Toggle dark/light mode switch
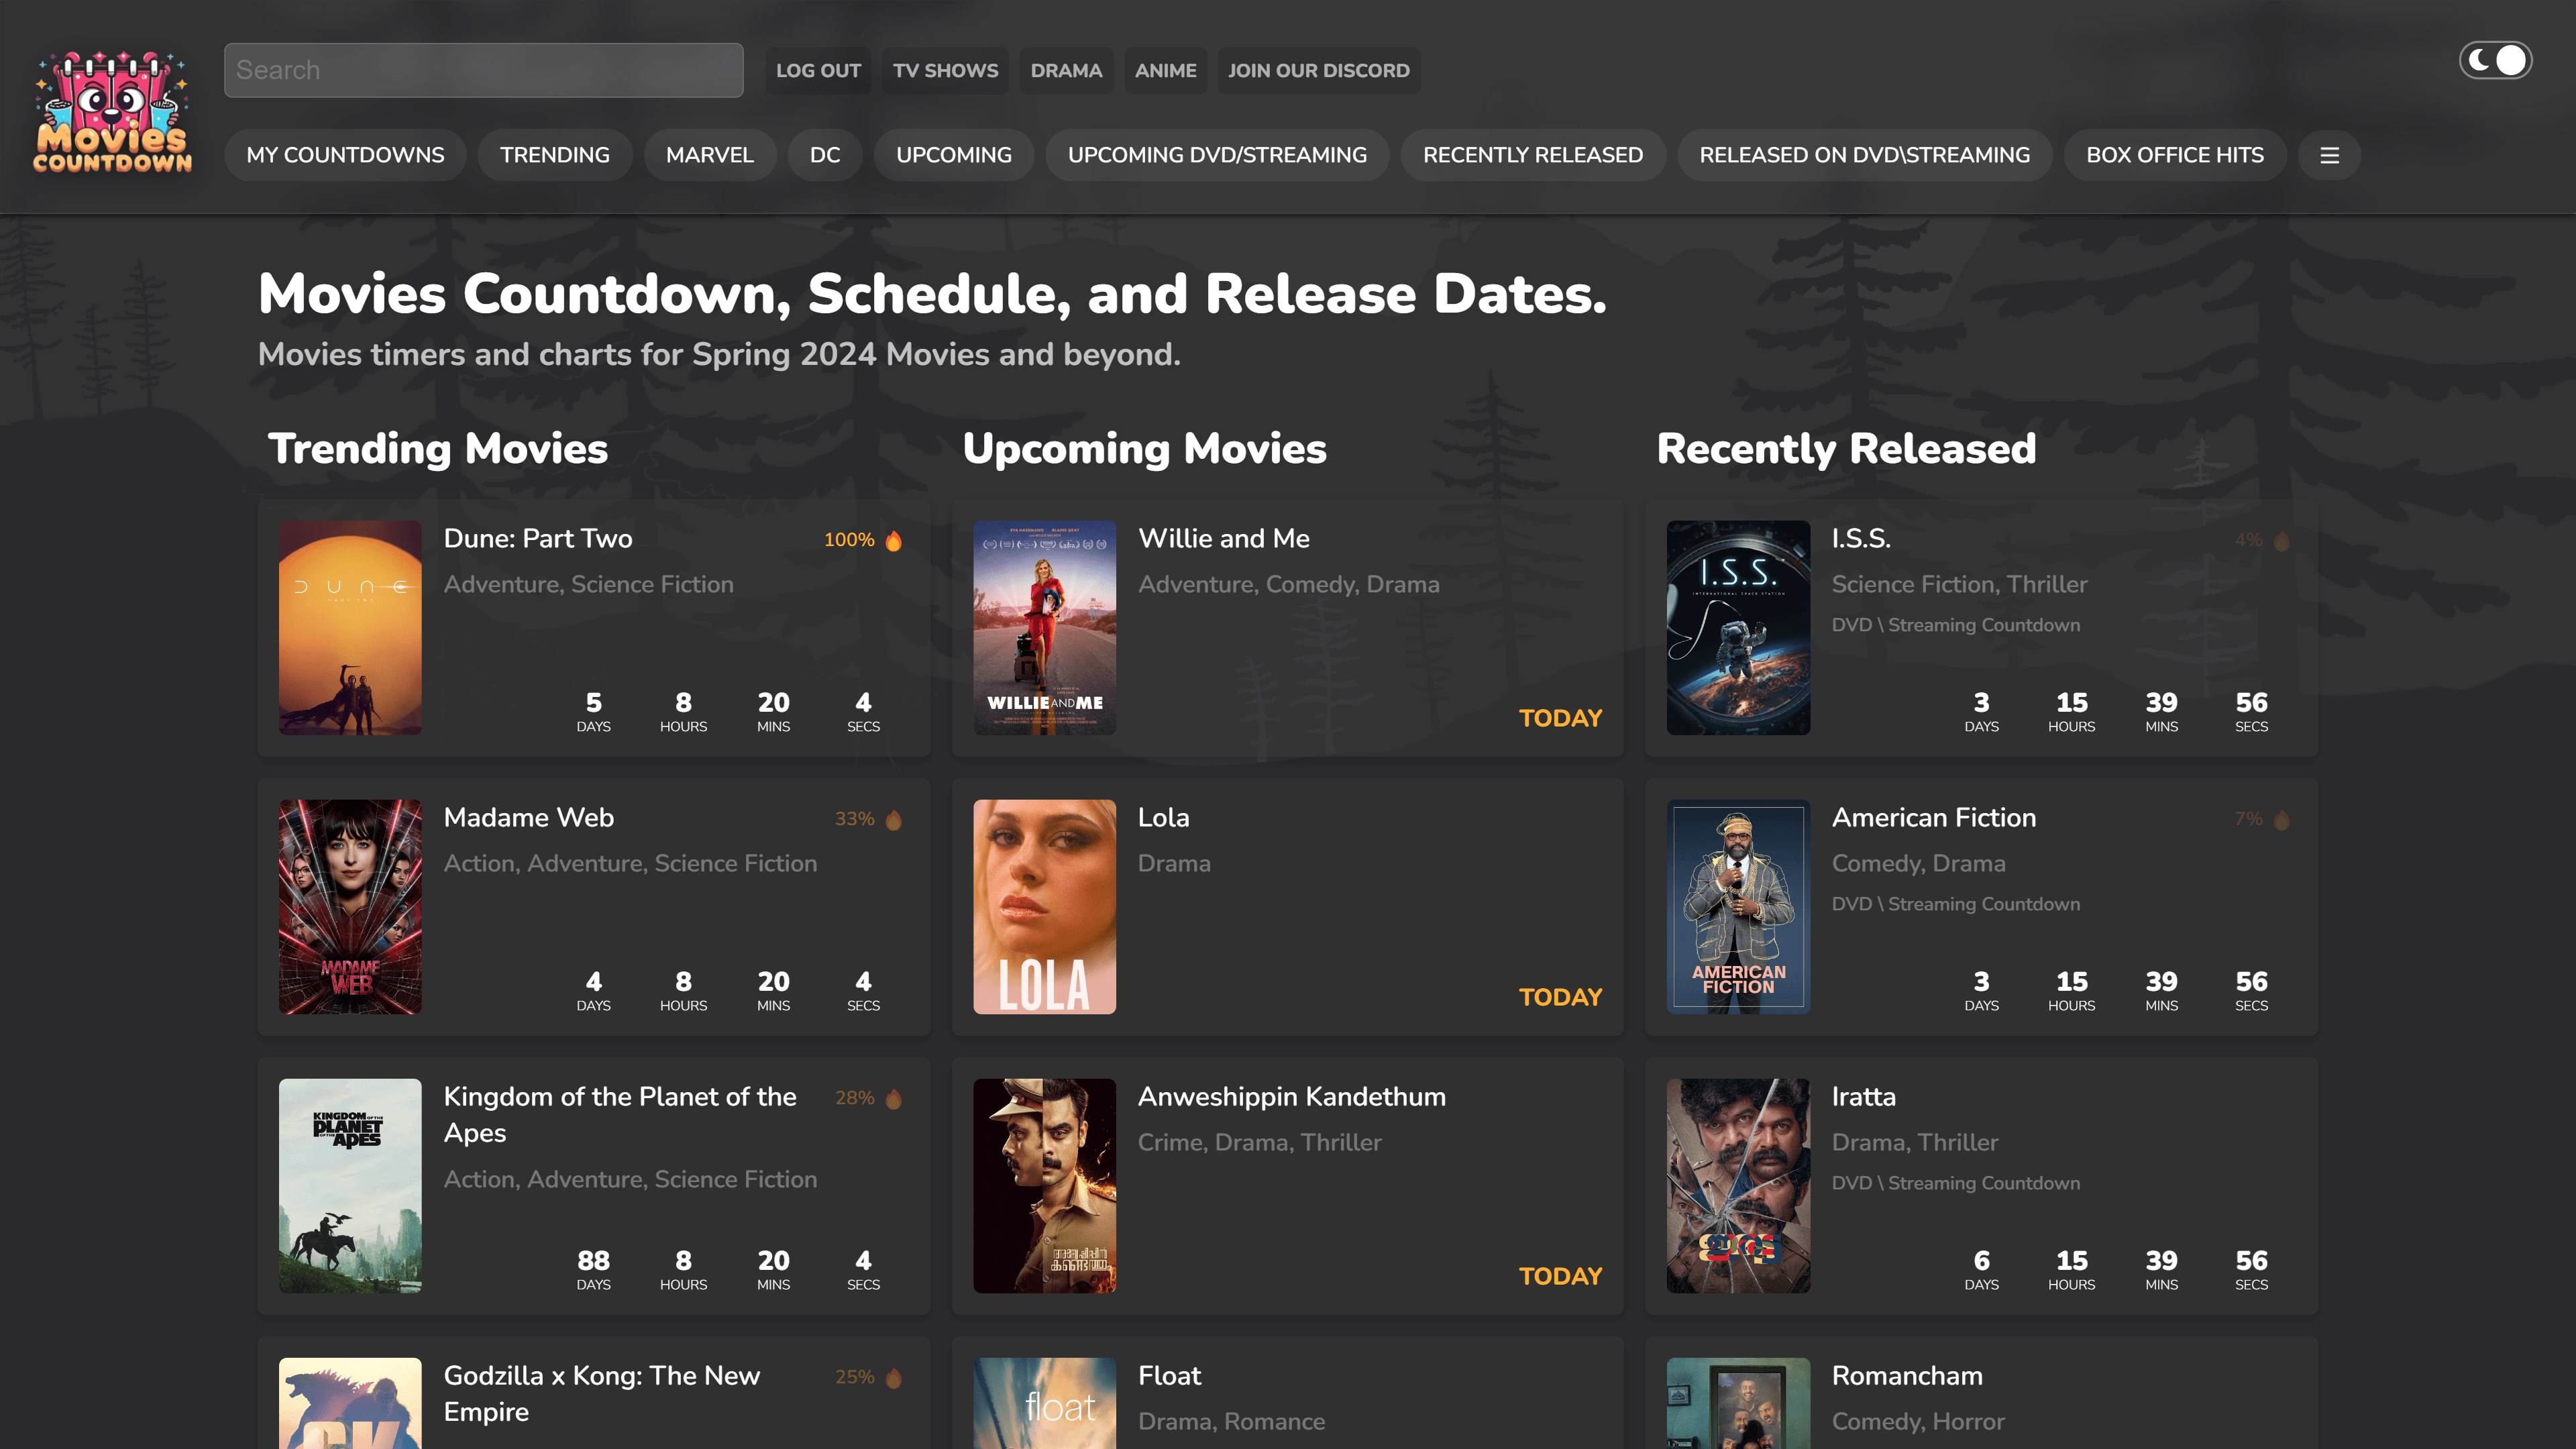This screenshot has width=2576, height=1449. [2495, 61]
